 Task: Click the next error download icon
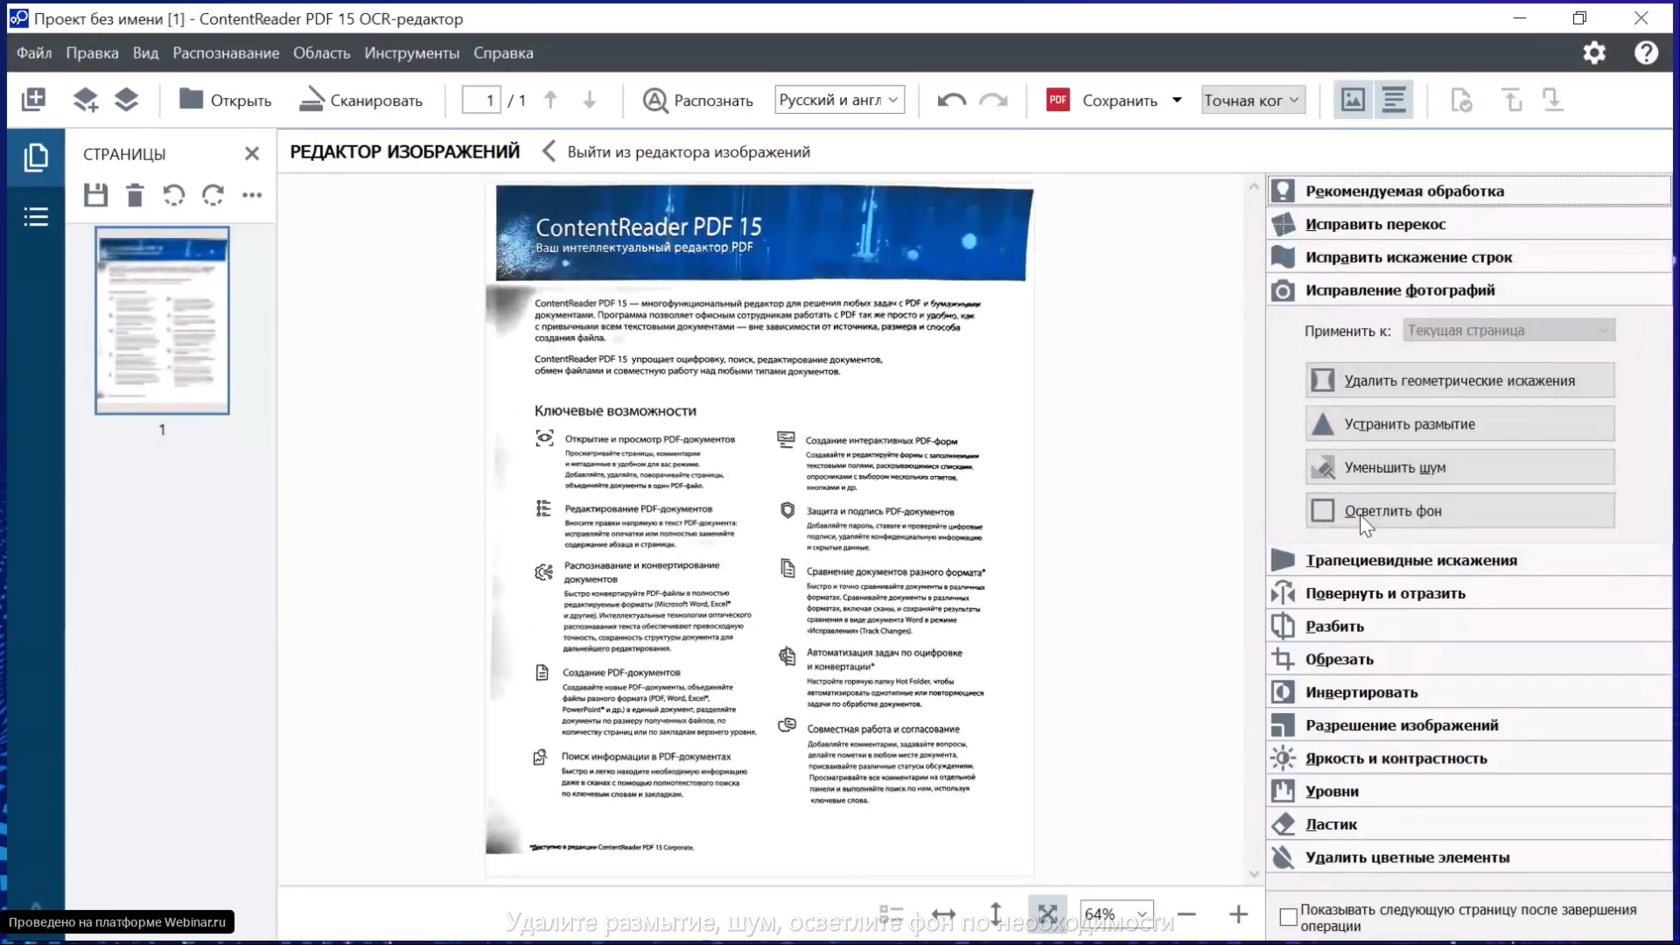(x=1552, y=100)
